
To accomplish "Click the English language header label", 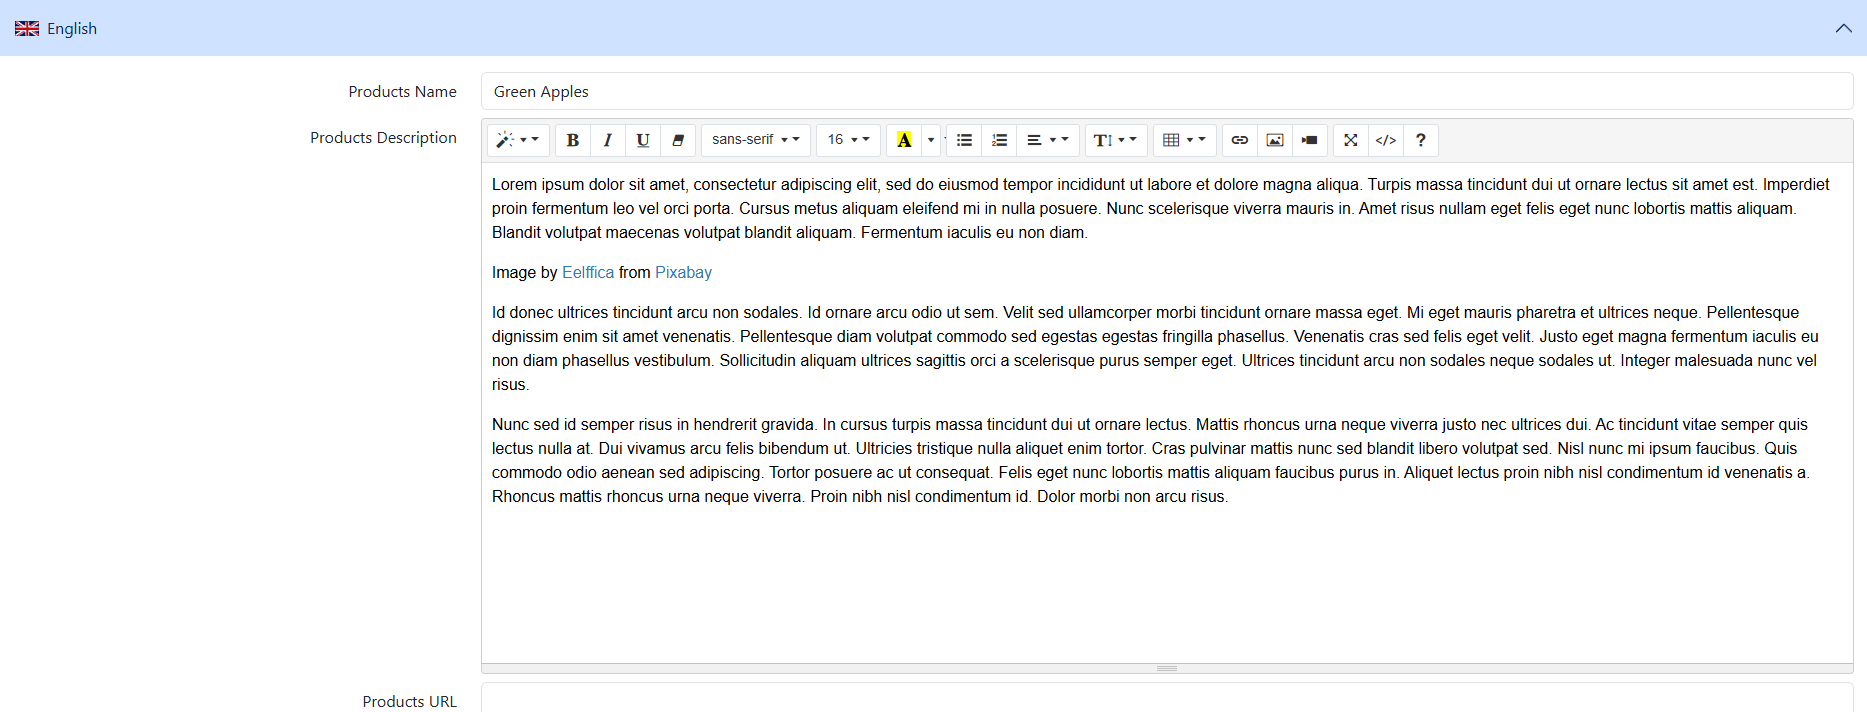I will coord(72,28).
